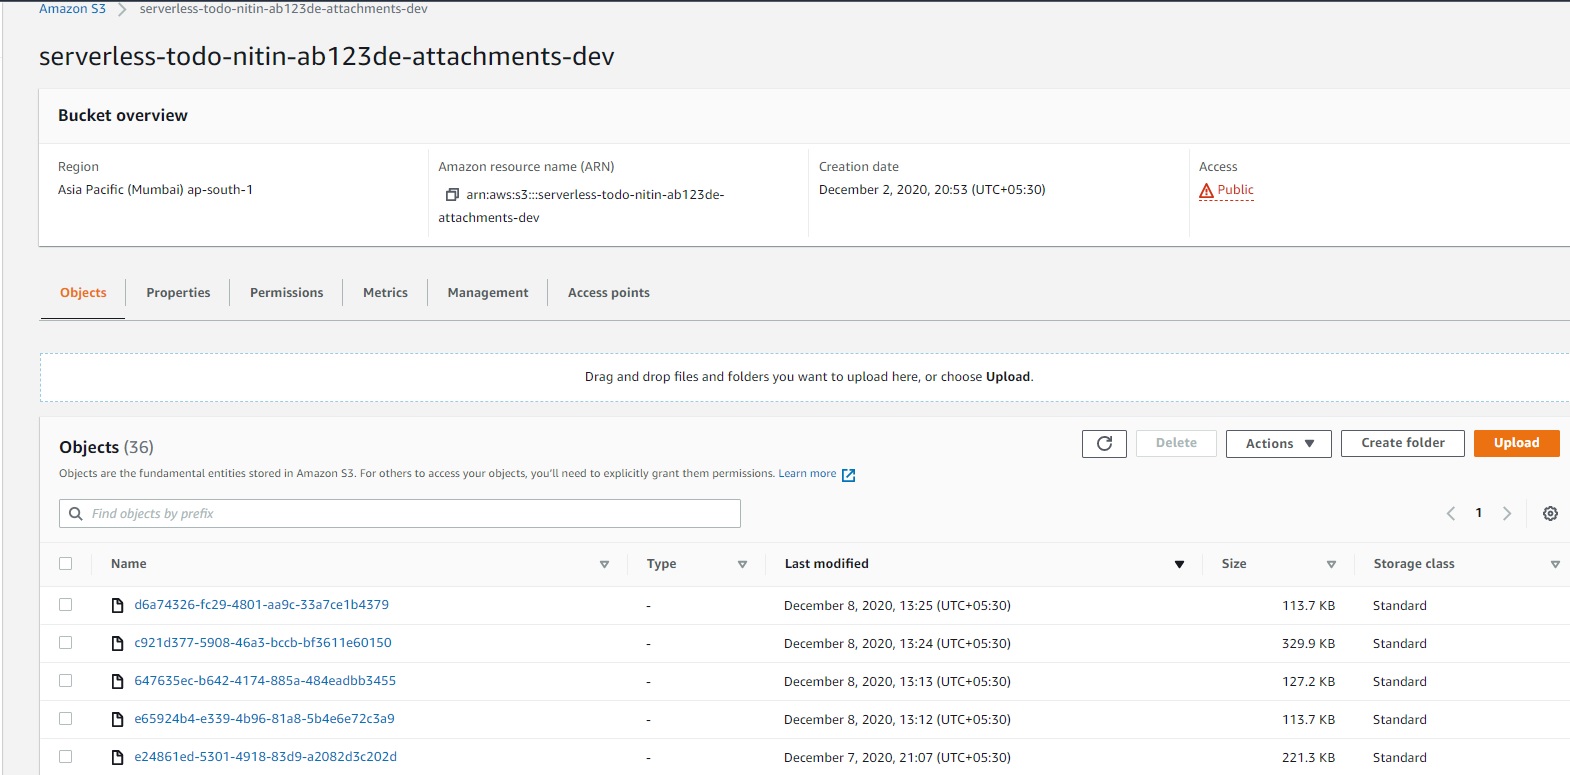
Task: Open table preferences gear icon
Action: click(1550, 513)
